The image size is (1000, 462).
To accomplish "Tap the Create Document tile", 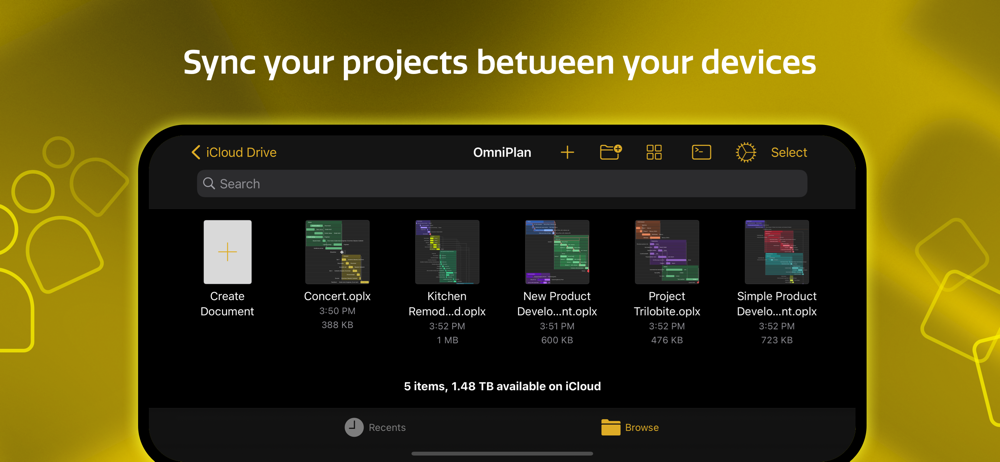I will pos(228,252).
